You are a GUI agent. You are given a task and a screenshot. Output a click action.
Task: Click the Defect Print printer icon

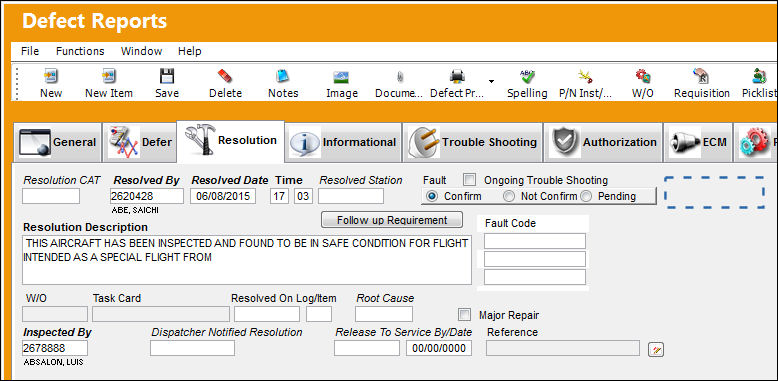click(457, 76)
